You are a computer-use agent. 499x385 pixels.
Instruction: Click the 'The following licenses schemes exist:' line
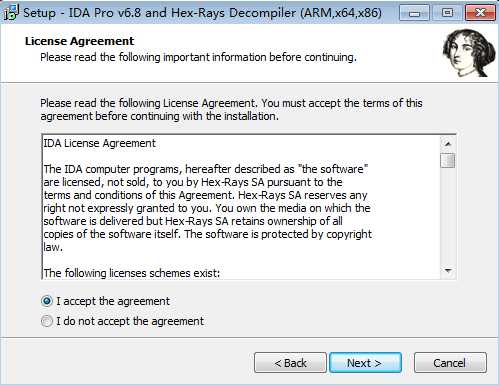[x=132, y=273]
